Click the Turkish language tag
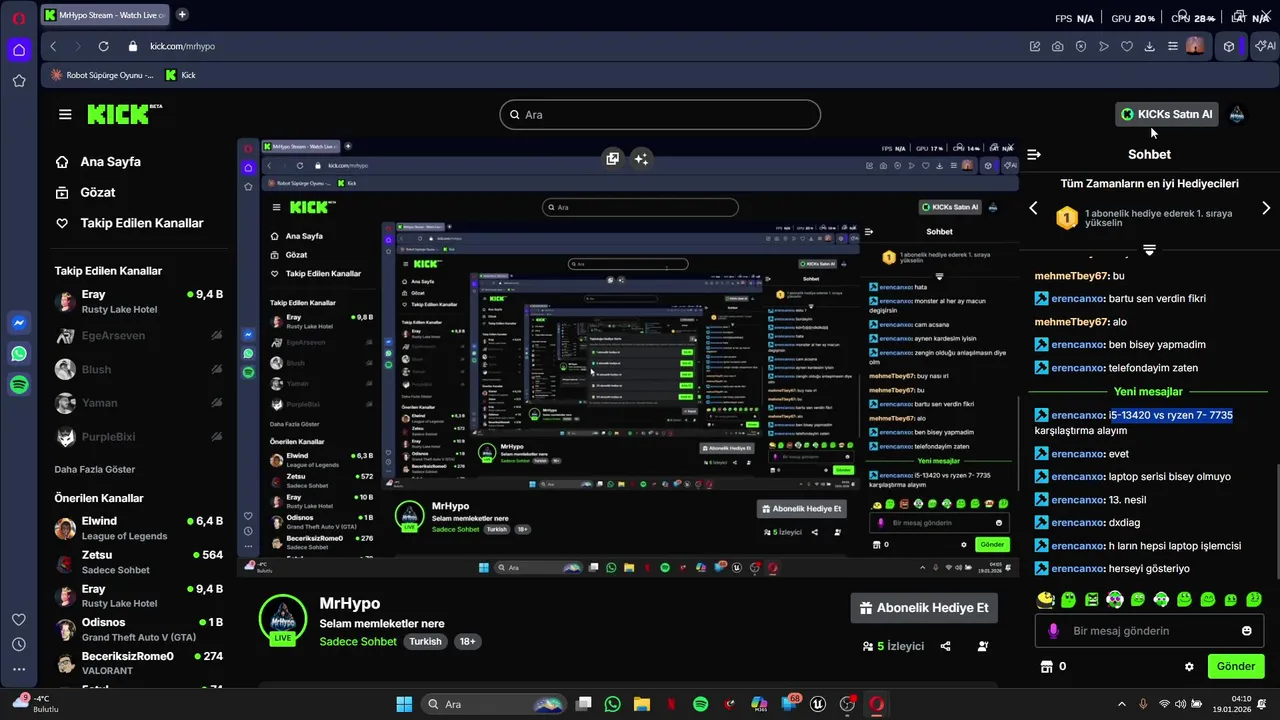Screen dimensions: 1280x720 pos(425,642)
